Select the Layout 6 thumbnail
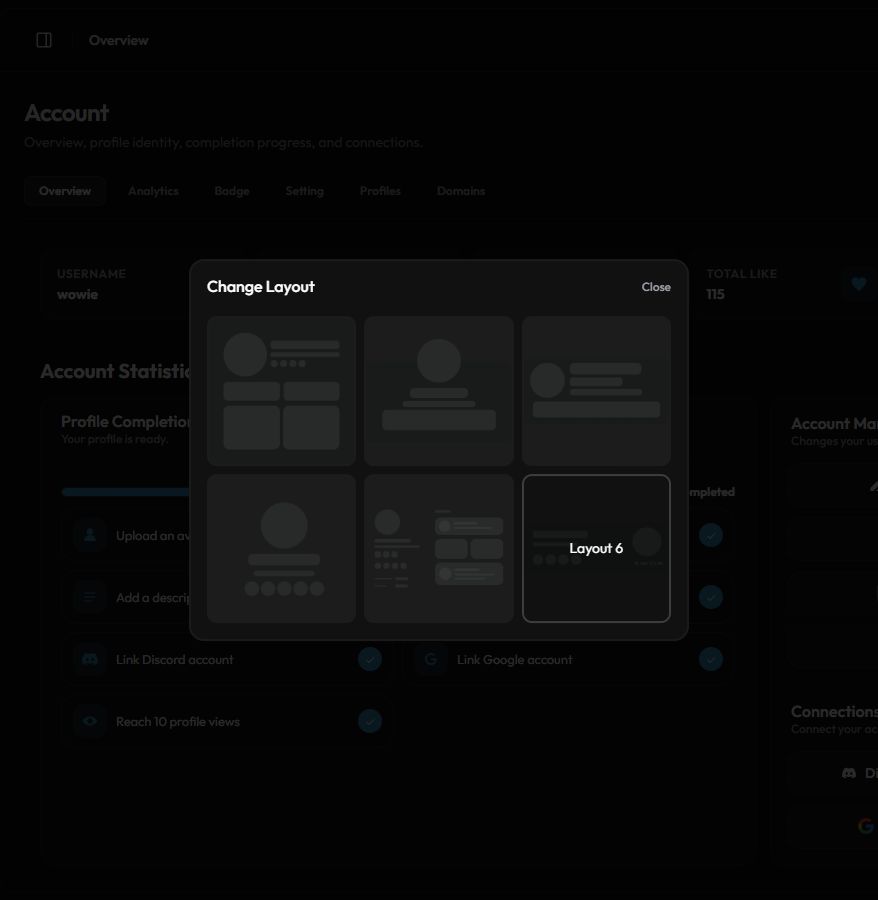 (596, 548)
